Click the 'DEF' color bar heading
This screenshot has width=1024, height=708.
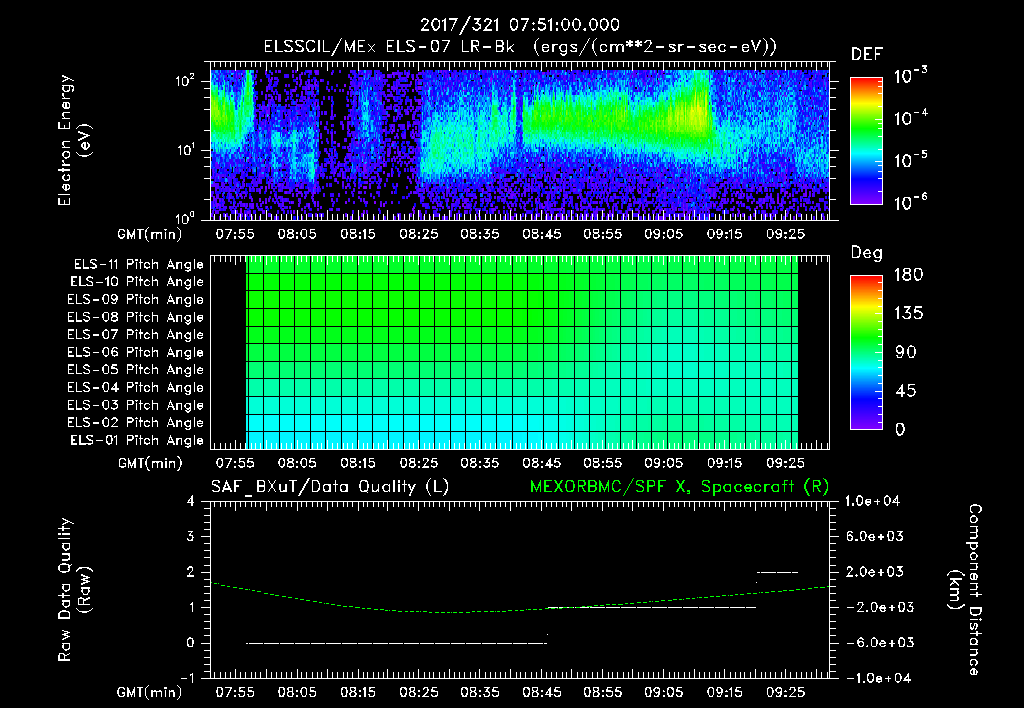click(x=867, y=55)
